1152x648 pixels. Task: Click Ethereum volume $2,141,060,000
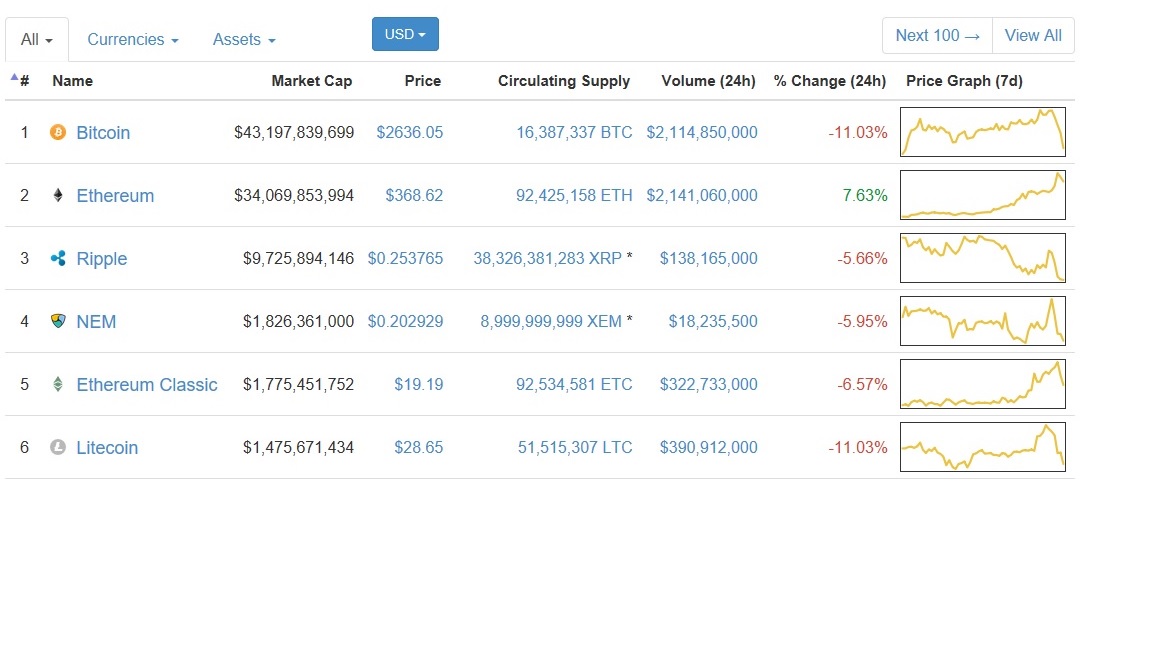tap(702, 195)
